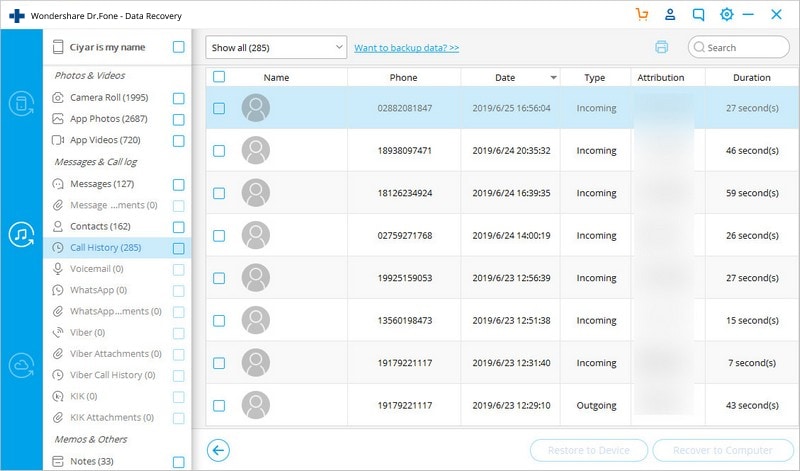Click Recover to Computer button
This screenshot has height=471, width=800.
point(722,450)
